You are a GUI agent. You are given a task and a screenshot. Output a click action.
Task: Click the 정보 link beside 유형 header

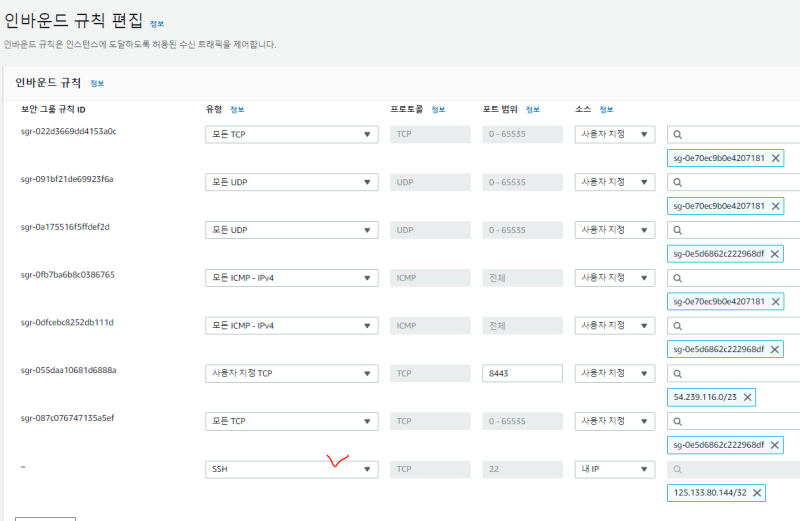click(237, 109)
